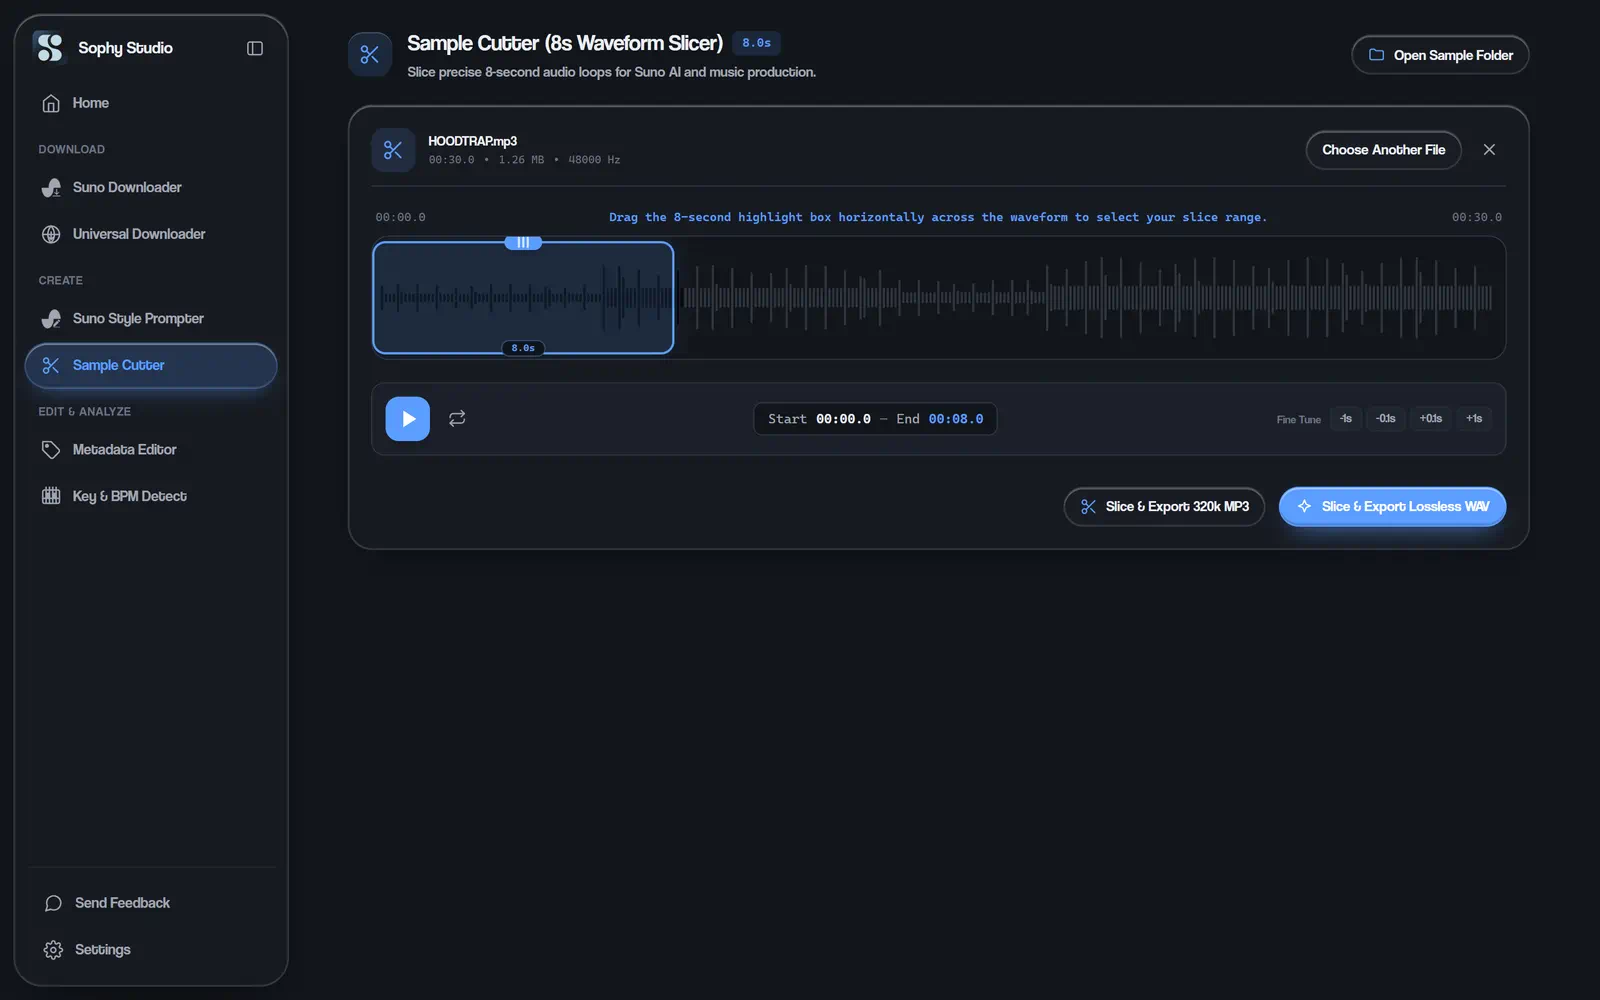Open Metadata Editor tool
This screenshot has height=1000, width=1600.
151,449
